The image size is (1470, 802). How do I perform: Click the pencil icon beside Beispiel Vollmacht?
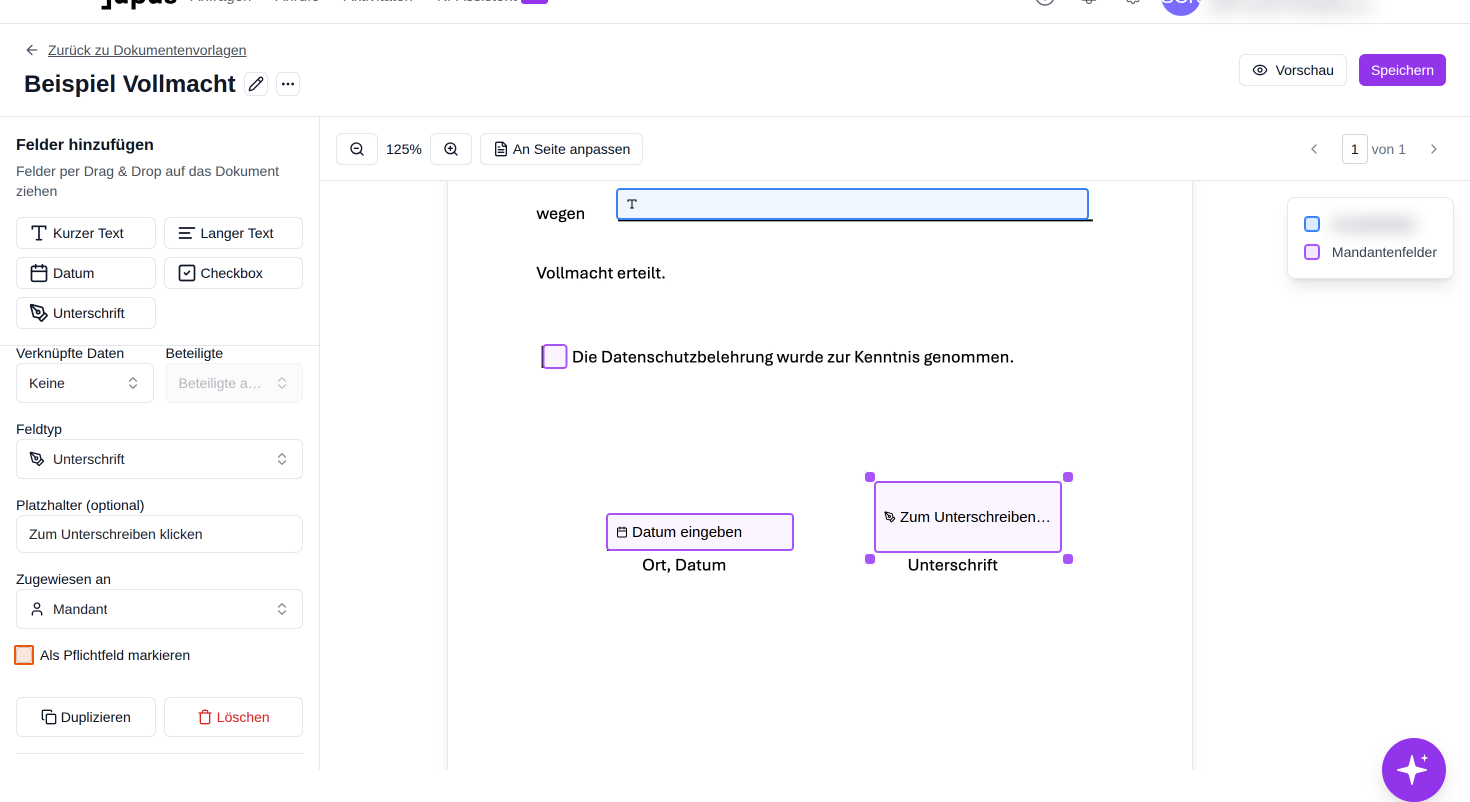coord(256,84)
